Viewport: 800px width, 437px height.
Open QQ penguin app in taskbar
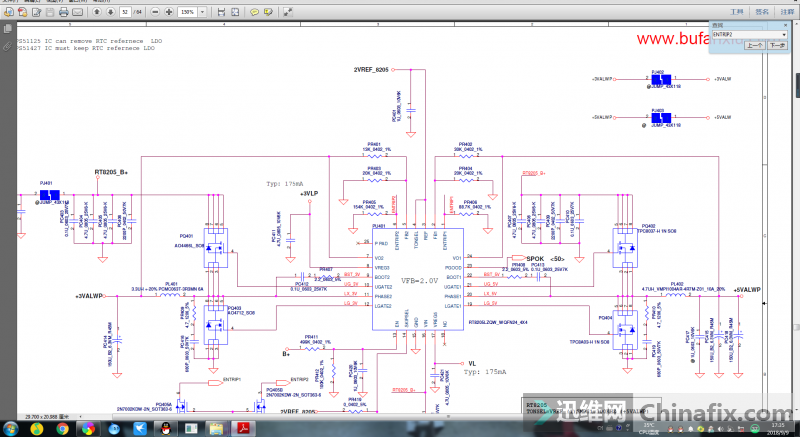pos(165,429)
